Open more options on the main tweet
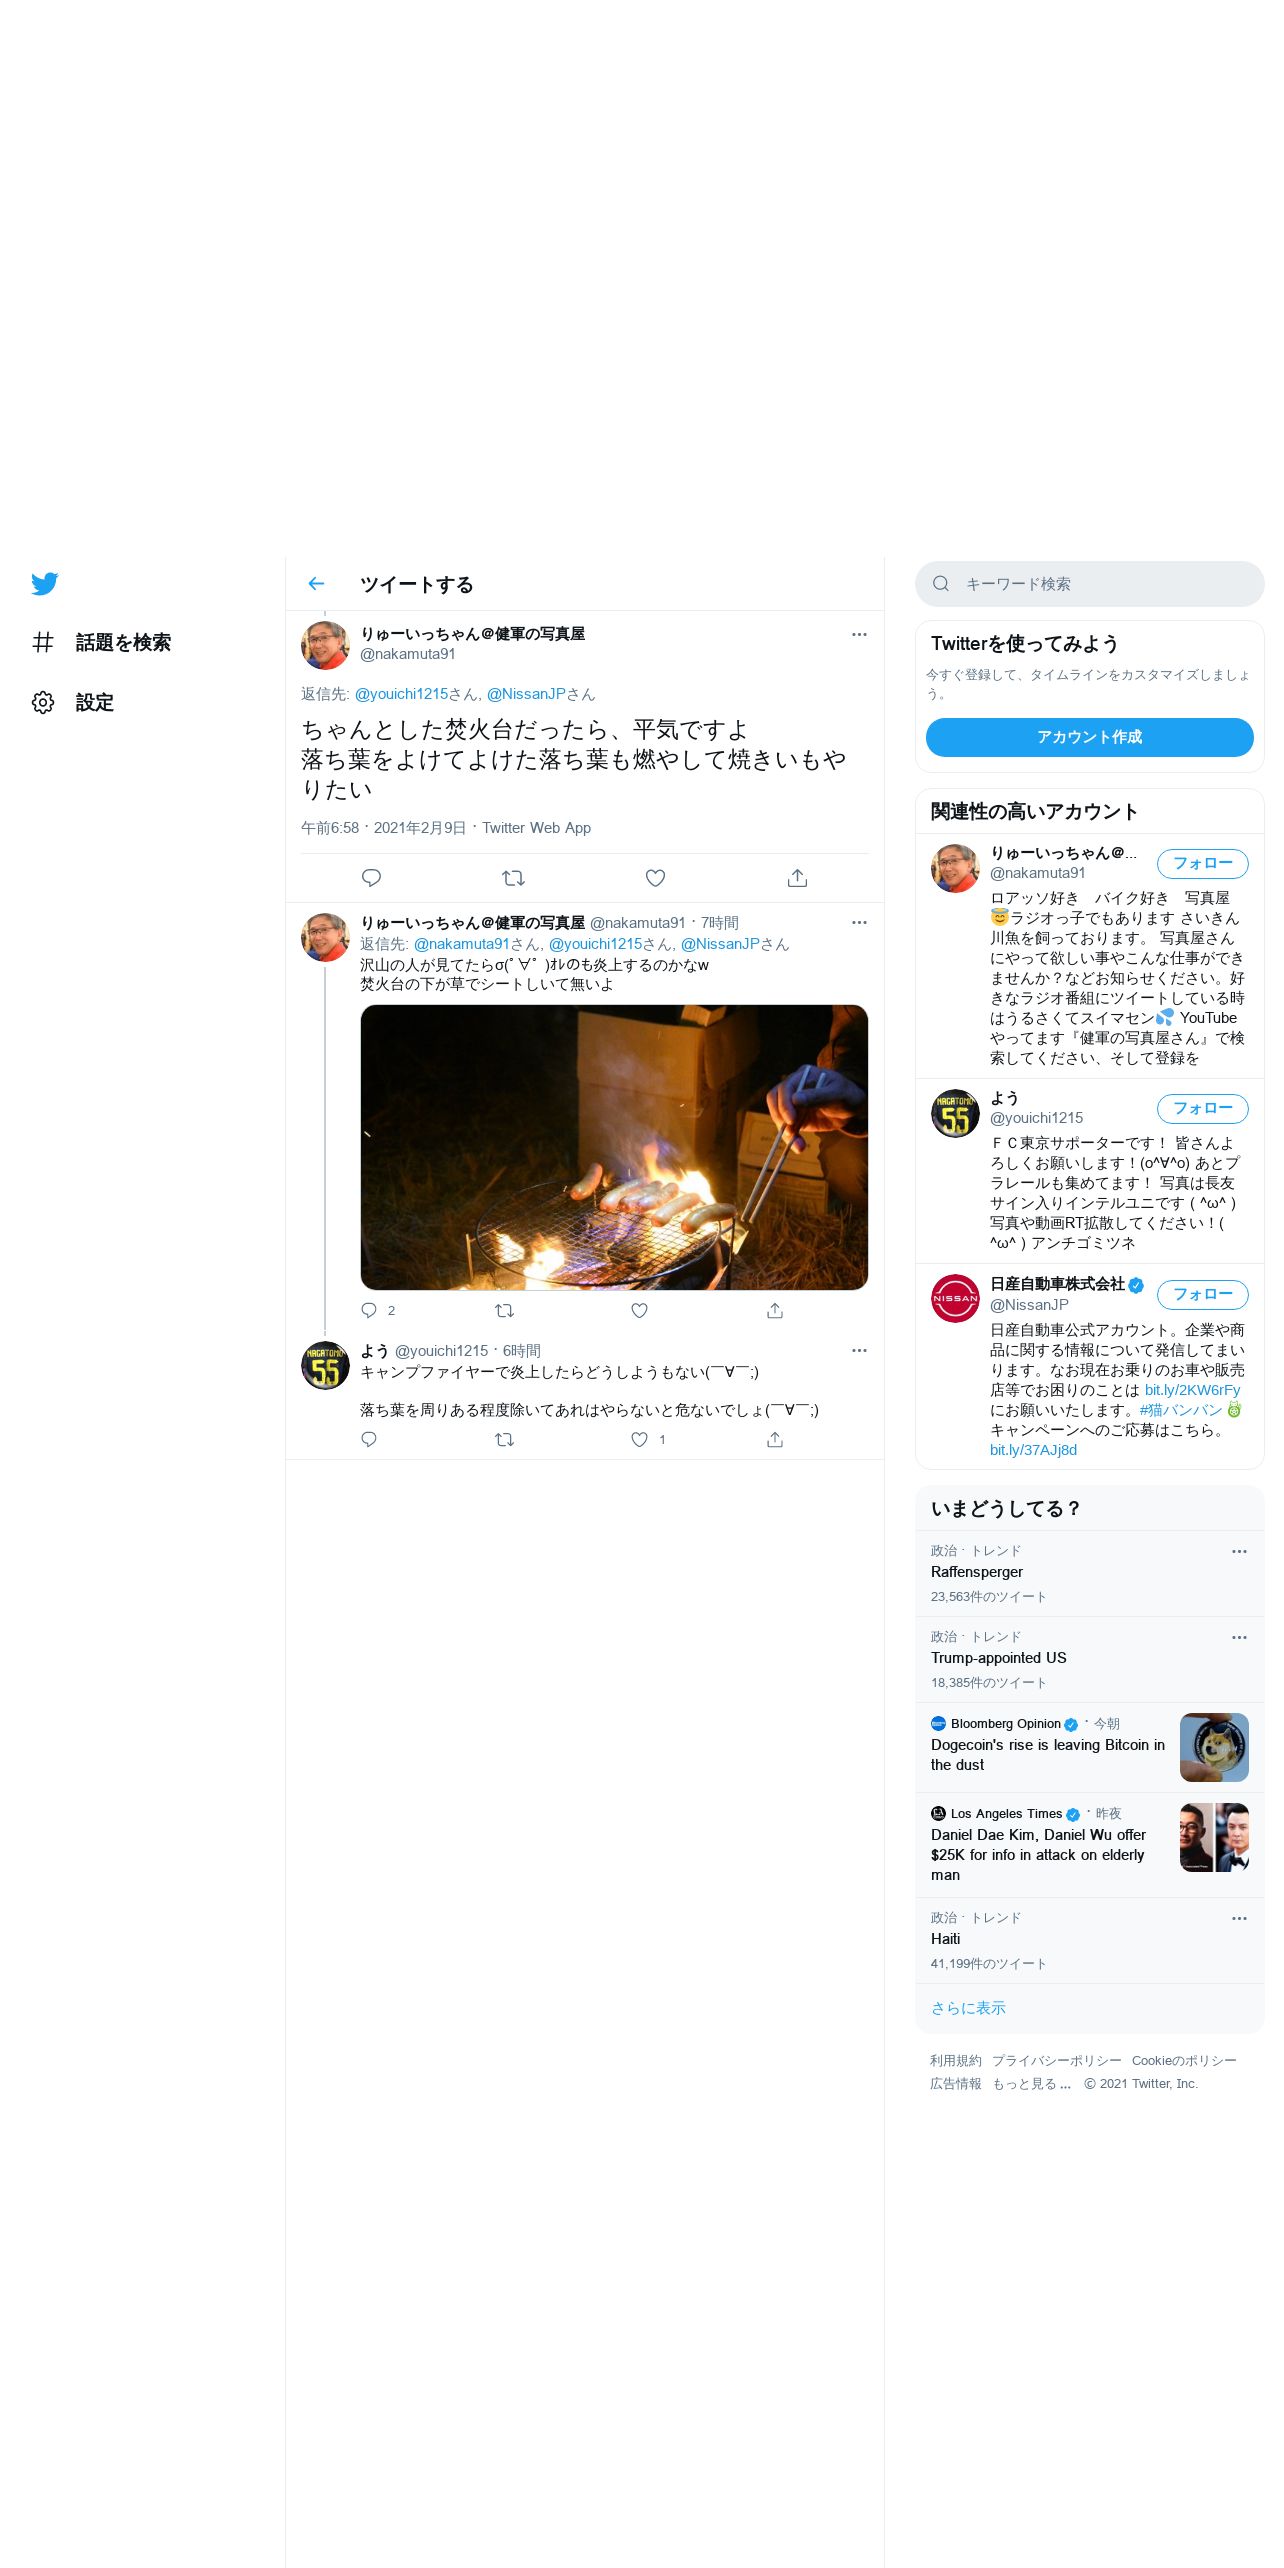1284x2568 pixels. 859,635
